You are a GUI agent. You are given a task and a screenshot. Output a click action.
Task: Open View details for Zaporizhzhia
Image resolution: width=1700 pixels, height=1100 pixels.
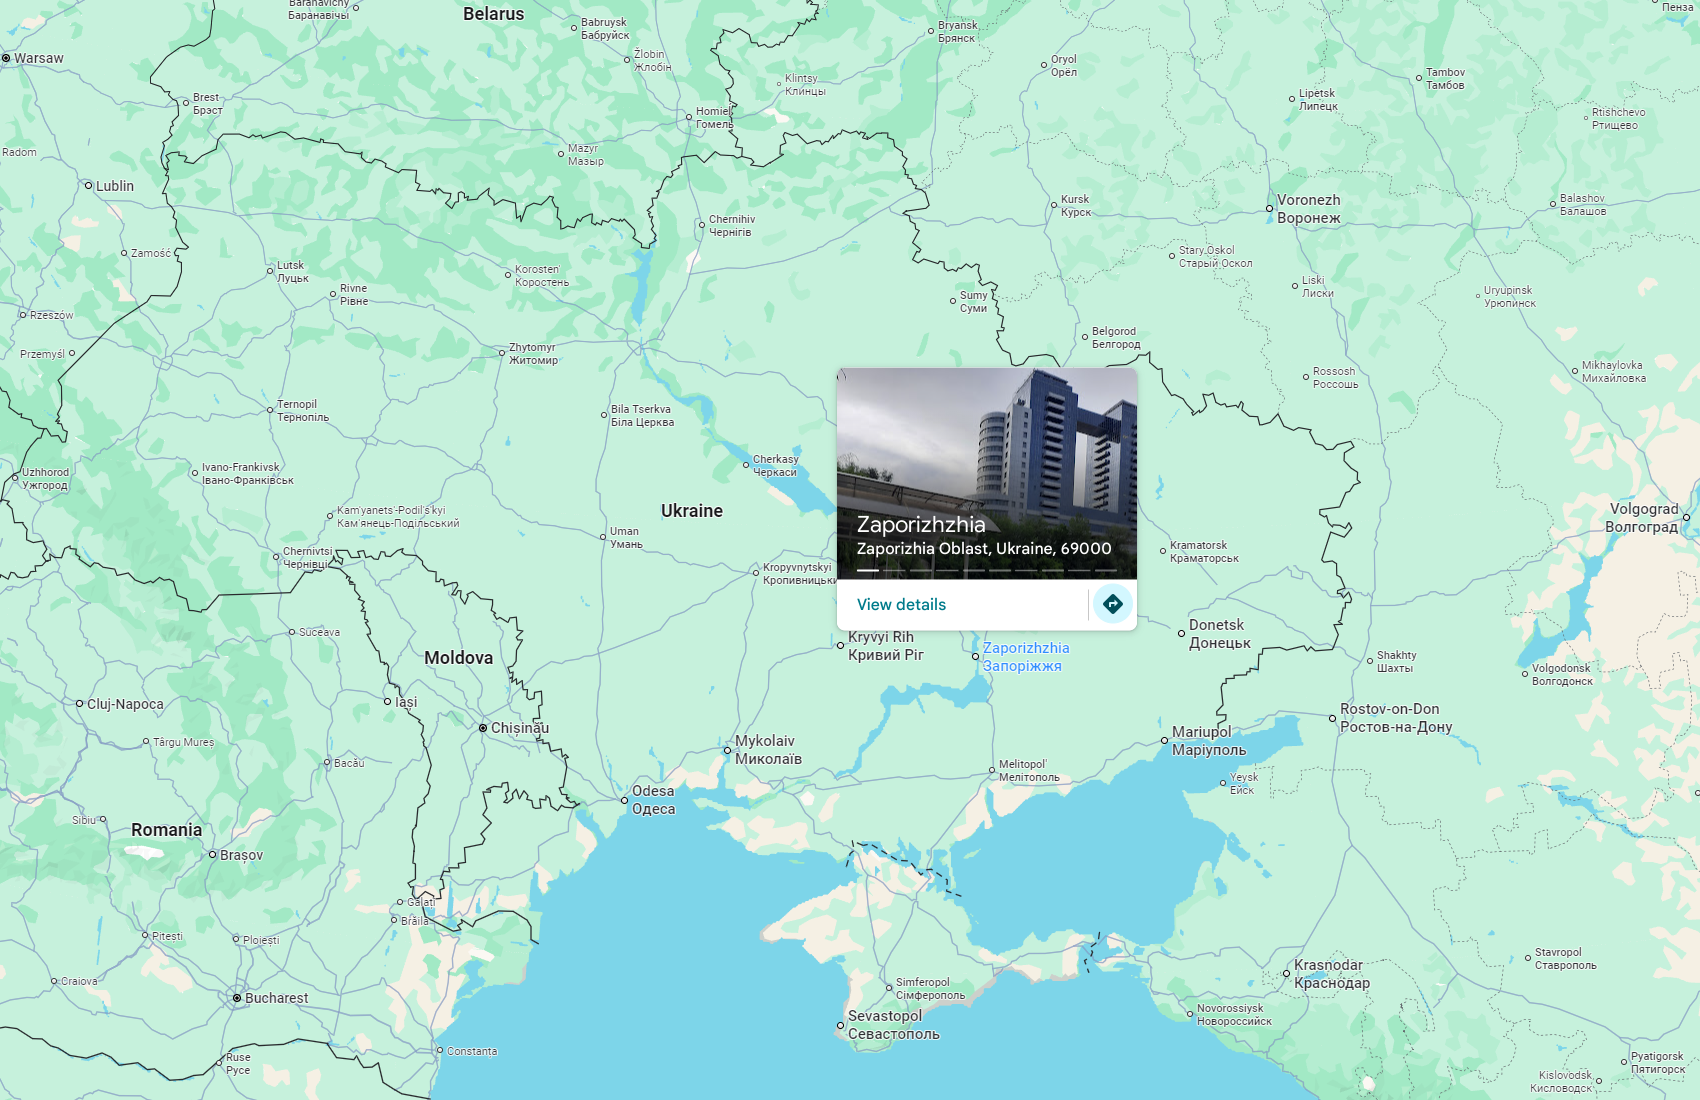[901, 605]
